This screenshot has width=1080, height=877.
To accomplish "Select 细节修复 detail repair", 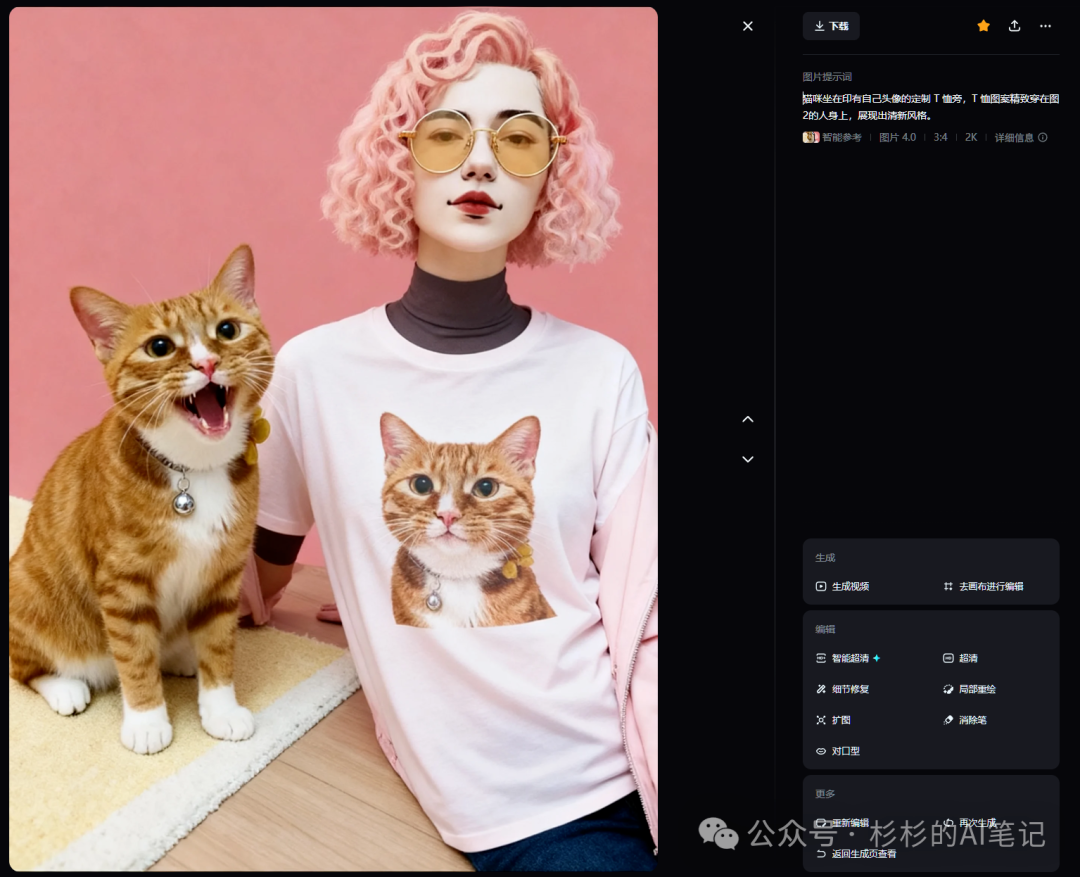I will coord(842,689).
